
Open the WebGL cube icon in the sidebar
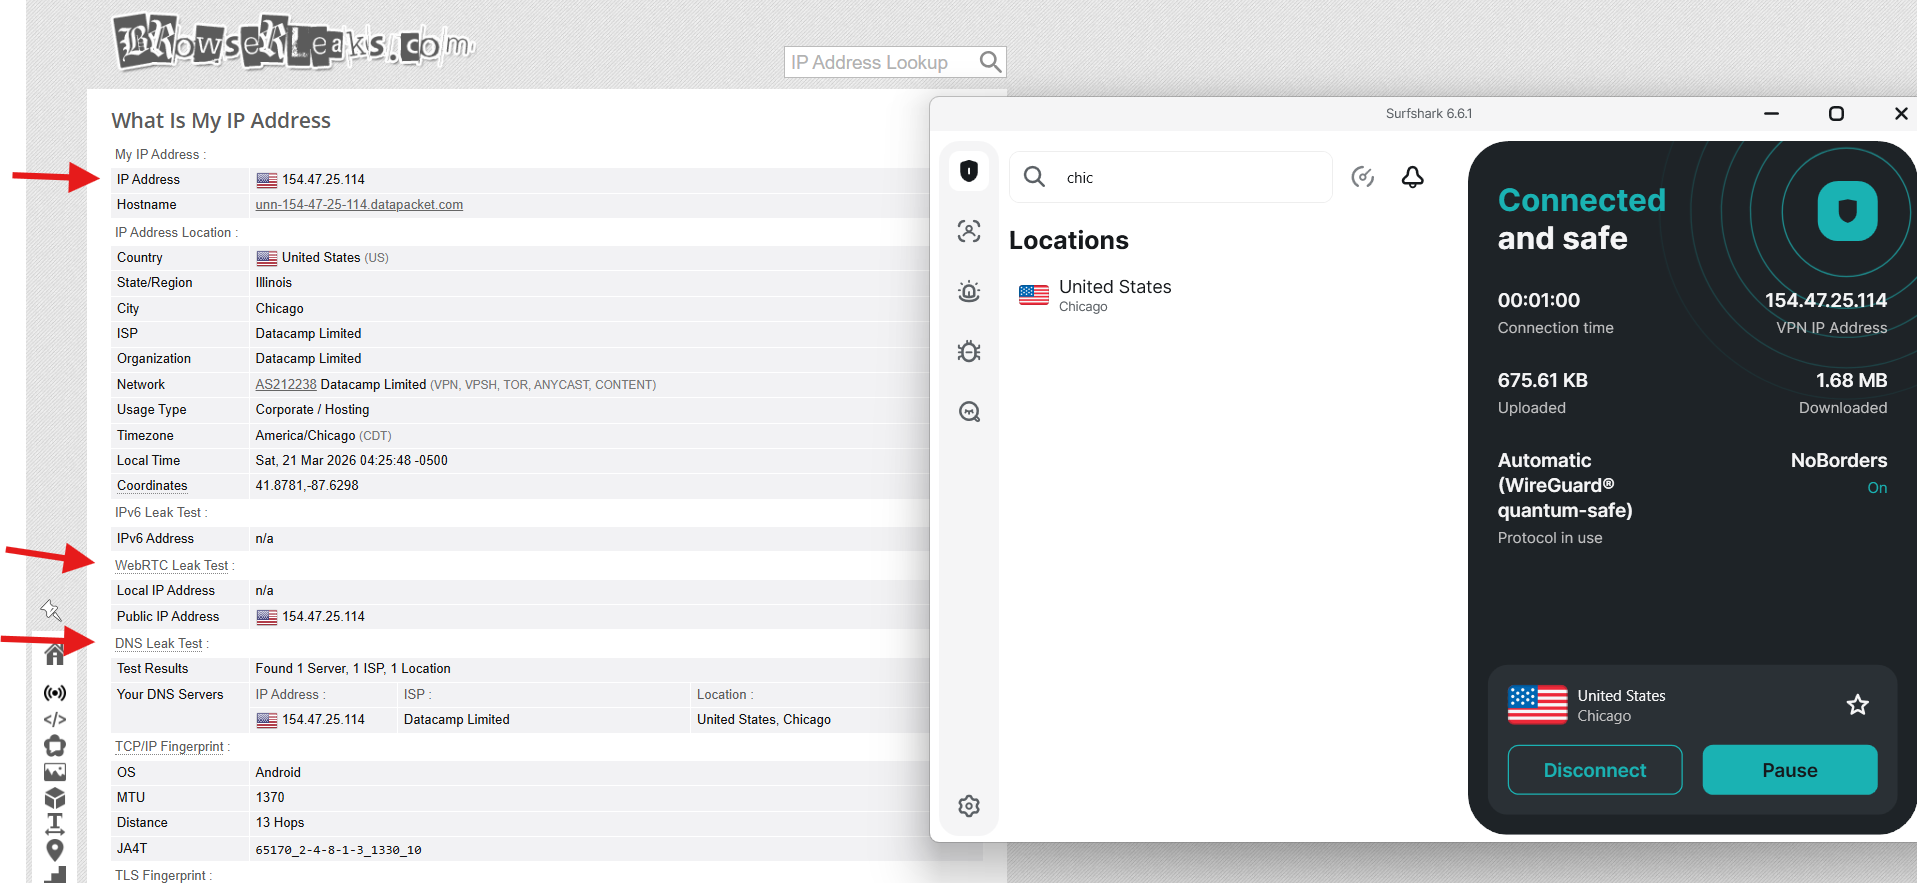(55, 798)
